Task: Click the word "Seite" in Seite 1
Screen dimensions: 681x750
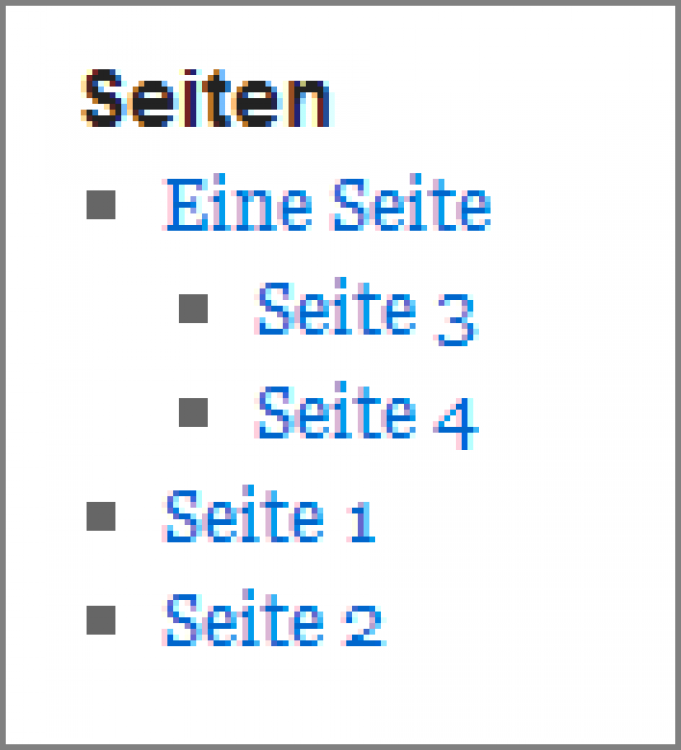Action: (244, 518)
